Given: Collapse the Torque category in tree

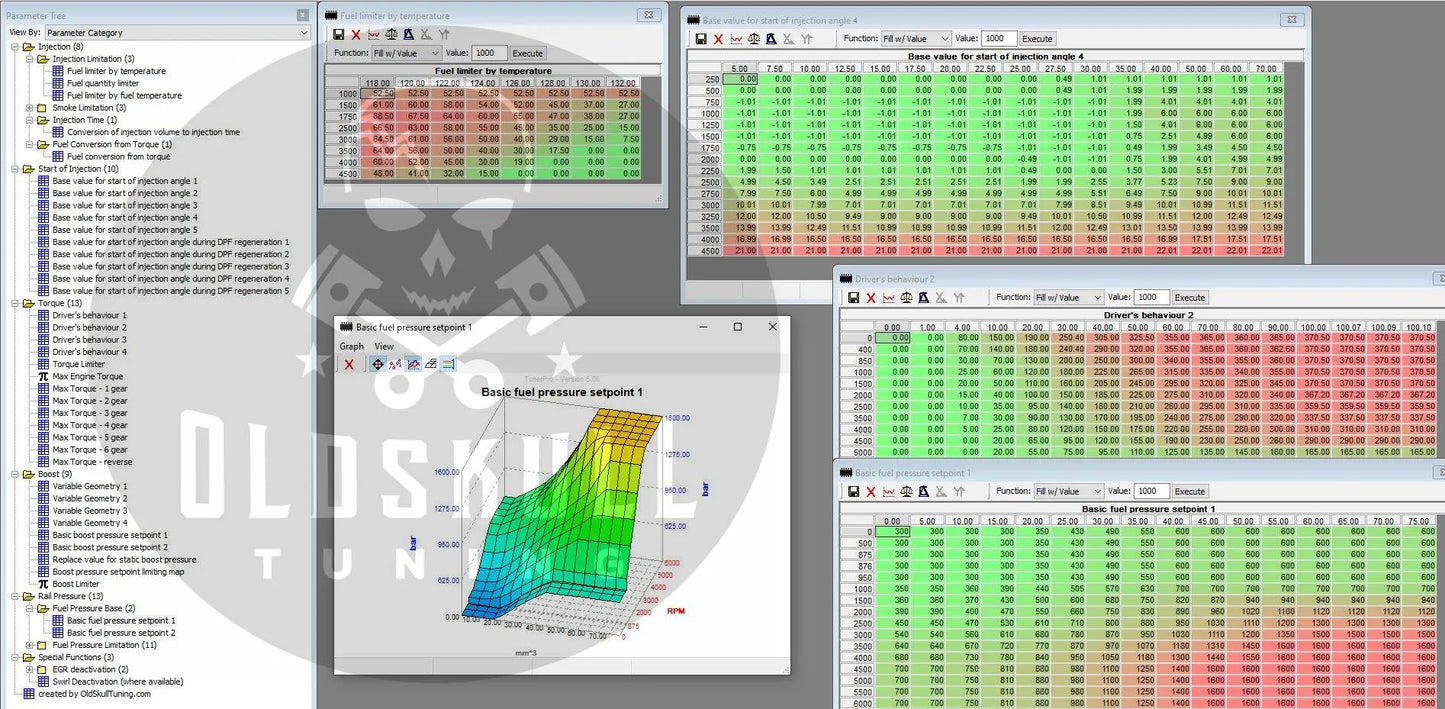Looking at the screenshot, I should [15, 303].
